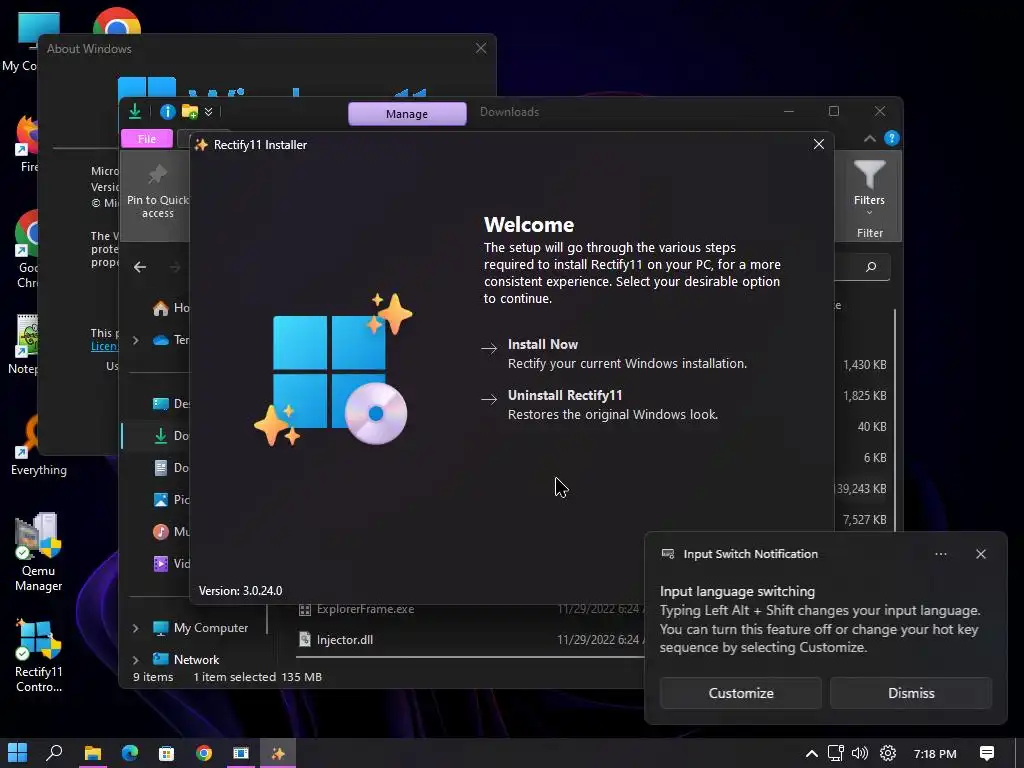This screenshot has width=1024, height=768.
Task: Open Explorer help question mark icon
Action: pos(891,138)
